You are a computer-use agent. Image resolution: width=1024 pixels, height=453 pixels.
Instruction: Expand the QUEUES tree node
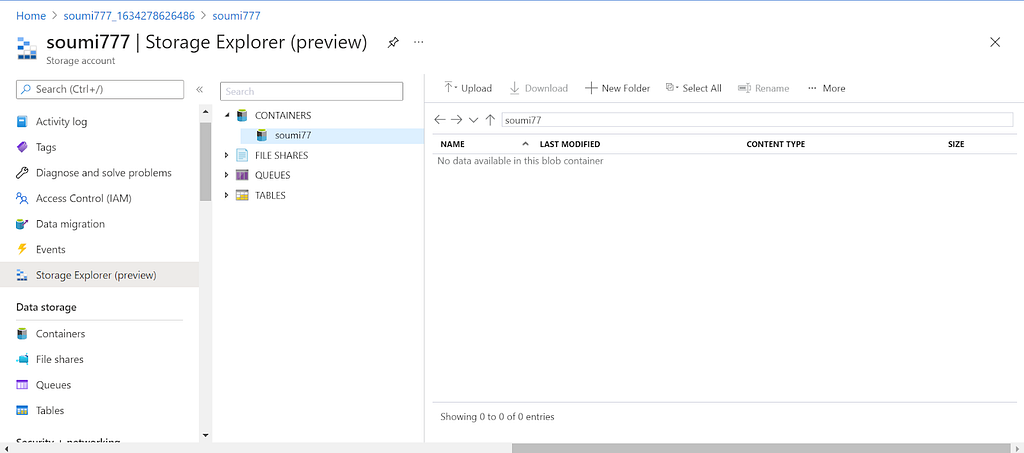tap(227, 175)
